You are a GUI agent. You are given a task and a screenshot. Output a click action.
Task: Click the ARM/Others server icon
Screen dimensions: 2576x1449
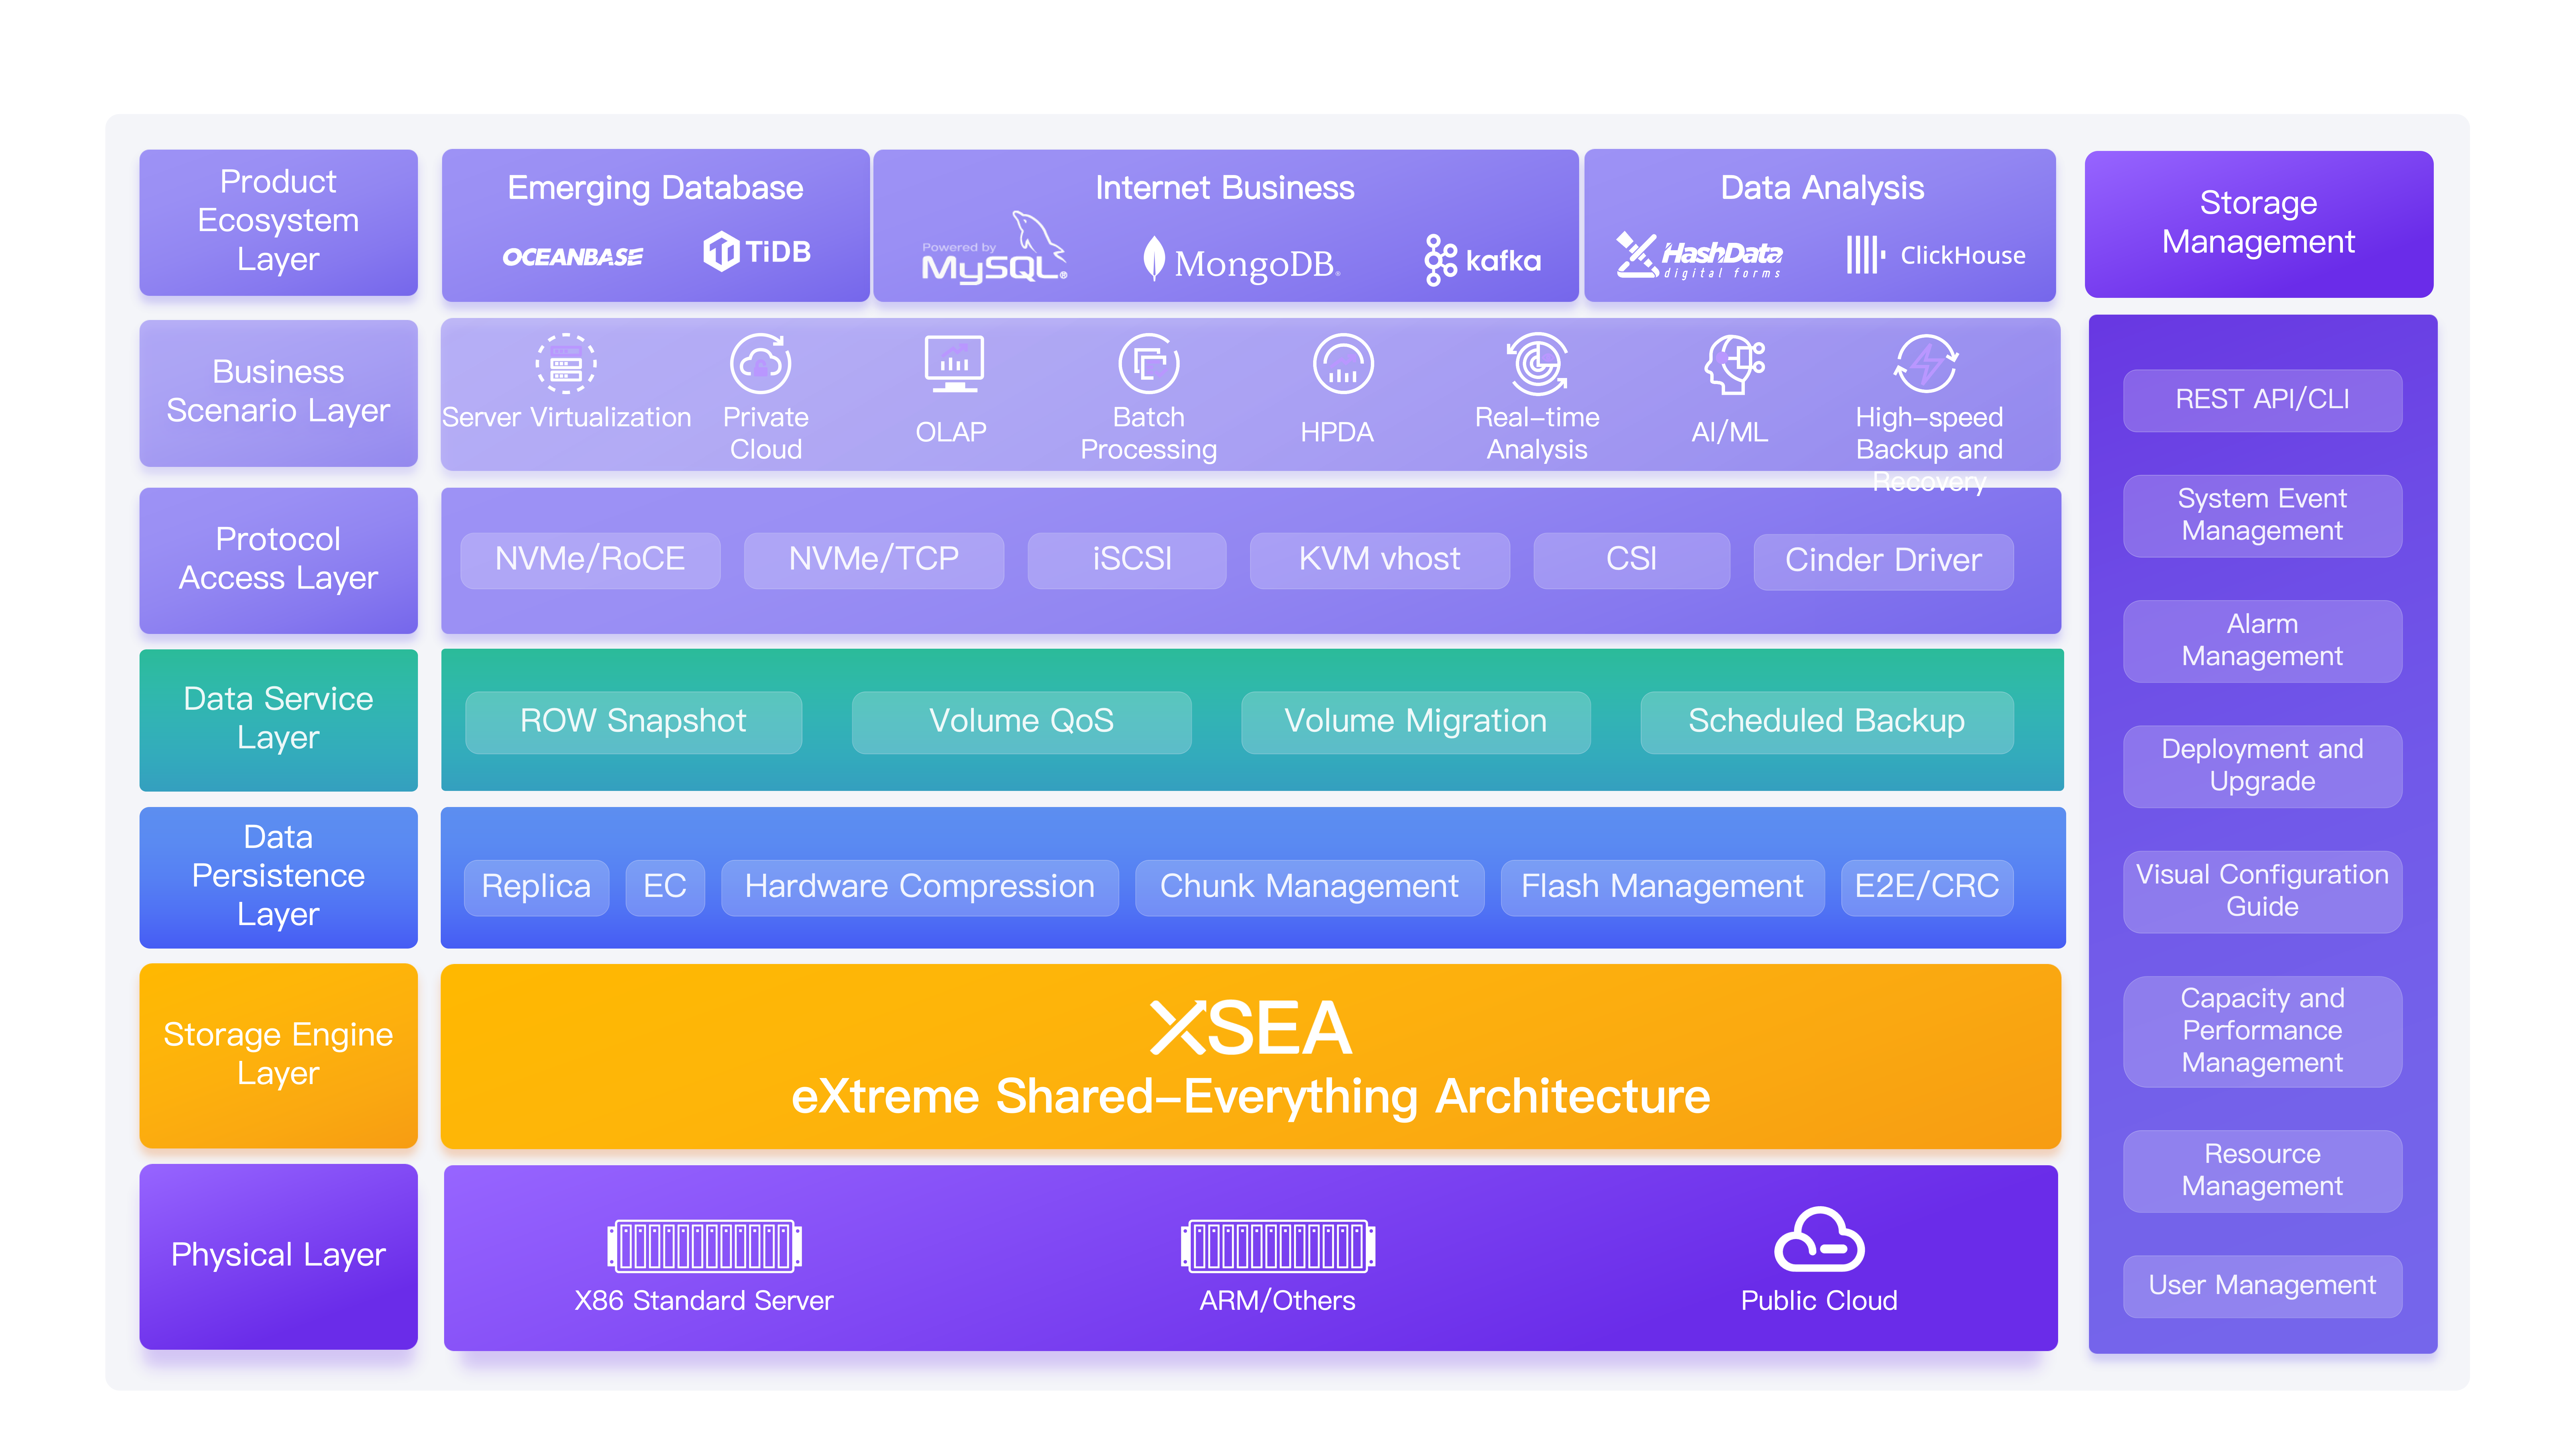click(1278, 1246)
